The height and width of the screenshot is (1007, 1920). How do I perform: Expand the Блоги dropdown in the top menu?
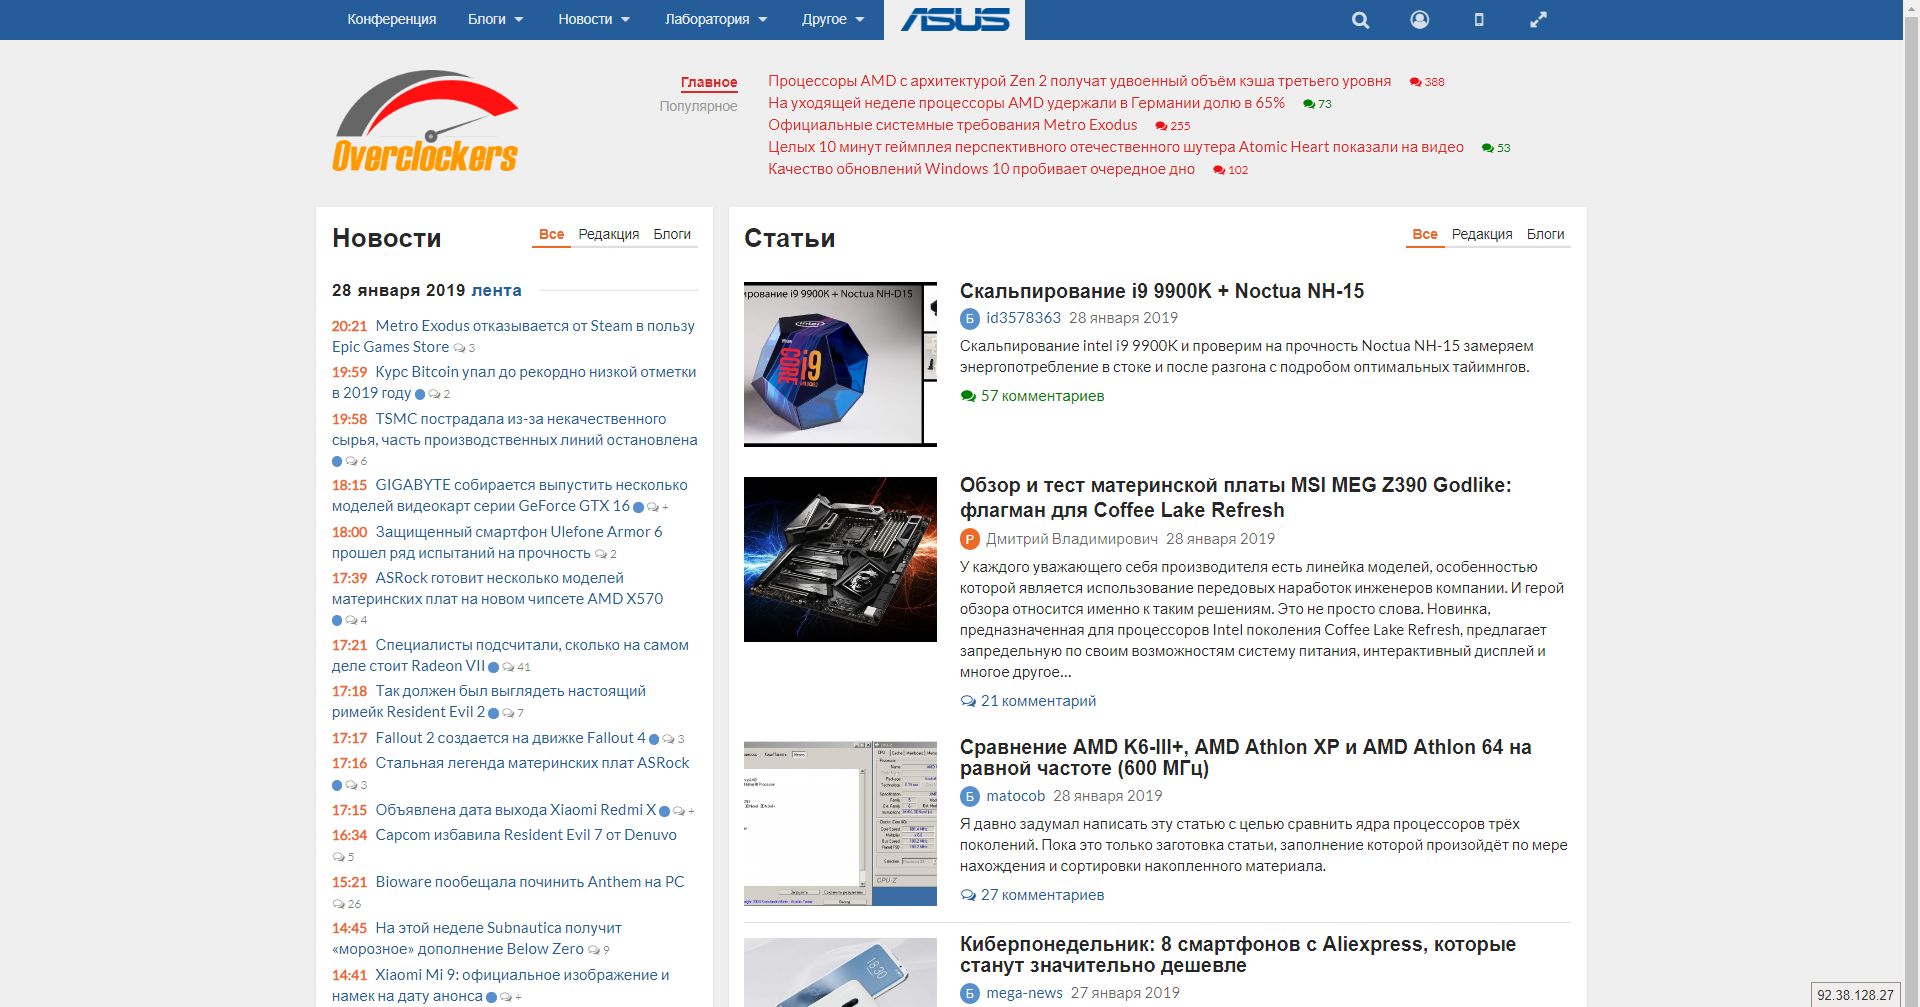pos(495,20)
